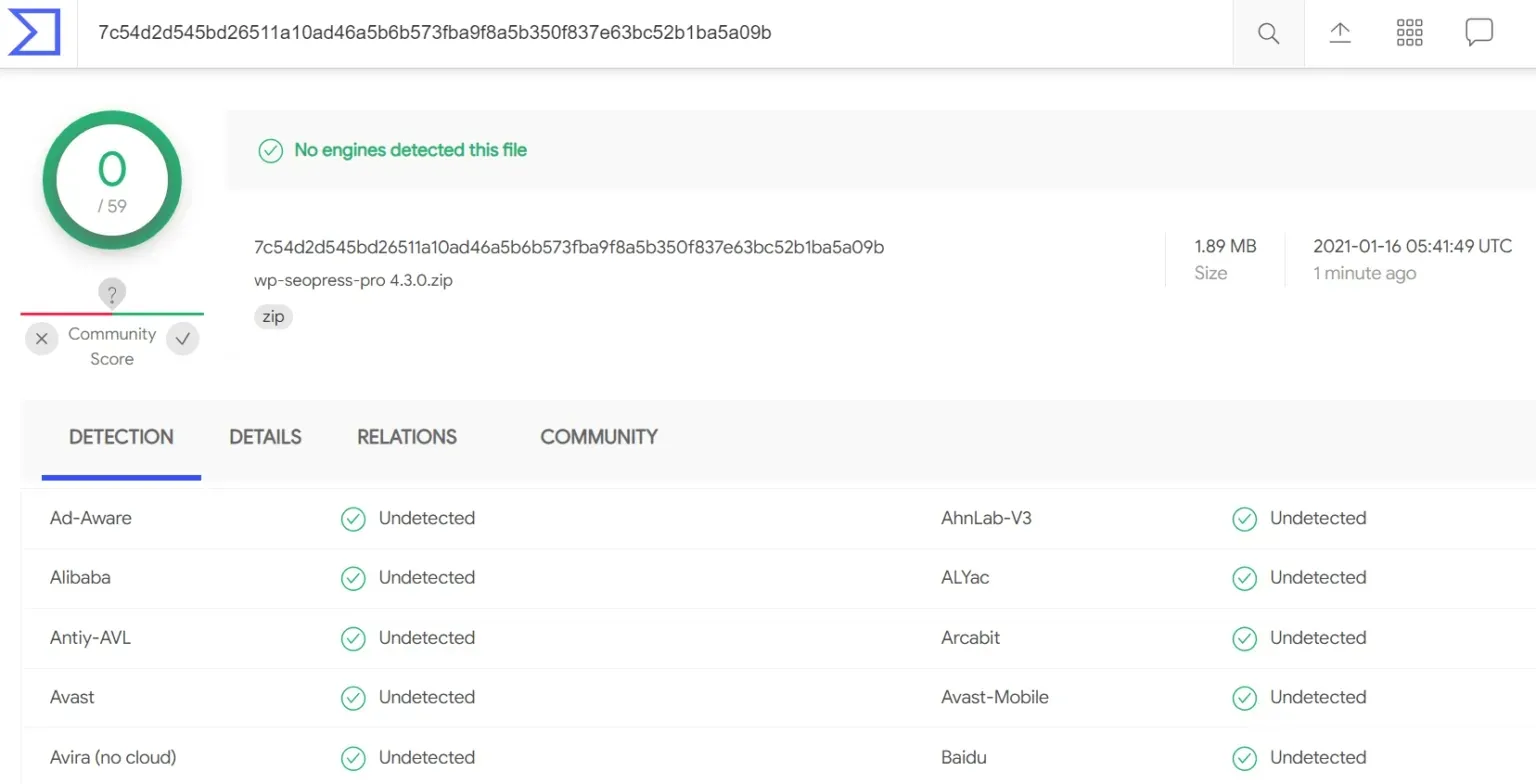Click the 2021-01-16 05:41:49 UTC timestamp
The height and width of the screenshot is (784, 1536).
1413,246
